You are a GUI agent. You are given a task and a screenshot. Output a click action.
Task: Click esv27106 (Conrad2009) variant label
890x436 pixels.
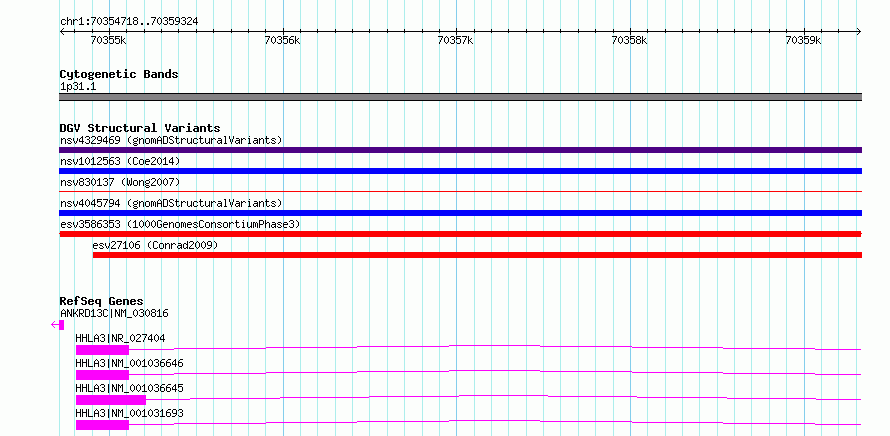tap(155, 245)
